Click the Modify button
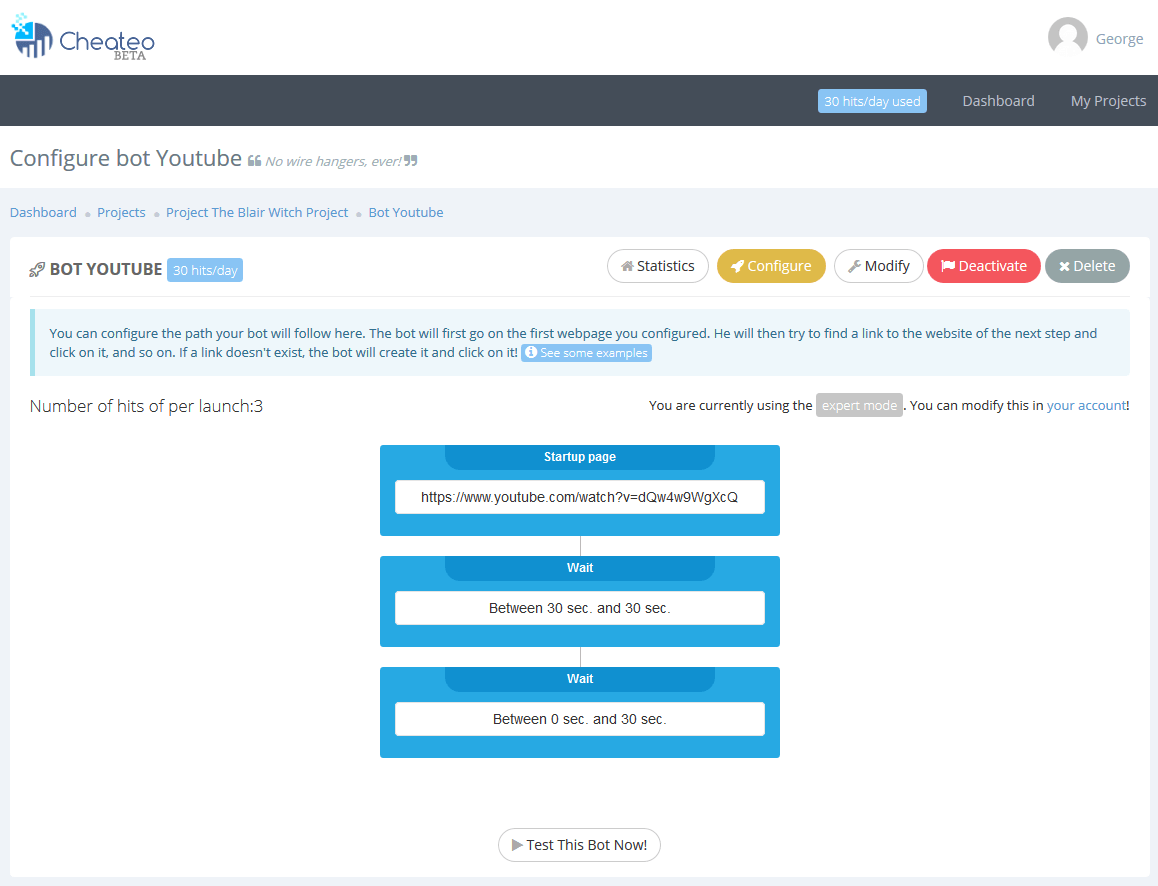Viewport: 1158px width, 886px height. click(x=878, y=266)
